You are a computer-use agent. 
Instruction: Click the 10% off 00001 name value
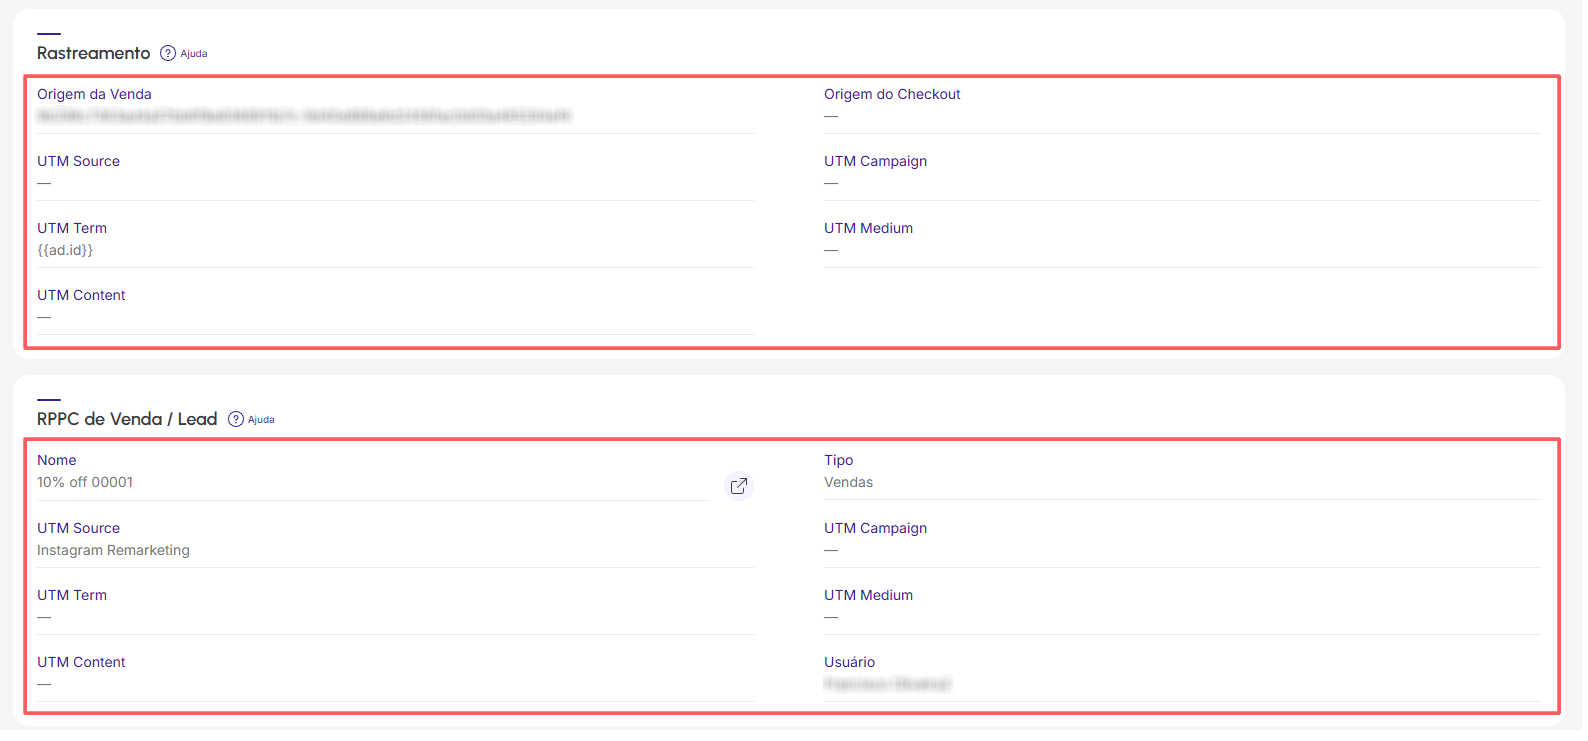pos(85,482)
